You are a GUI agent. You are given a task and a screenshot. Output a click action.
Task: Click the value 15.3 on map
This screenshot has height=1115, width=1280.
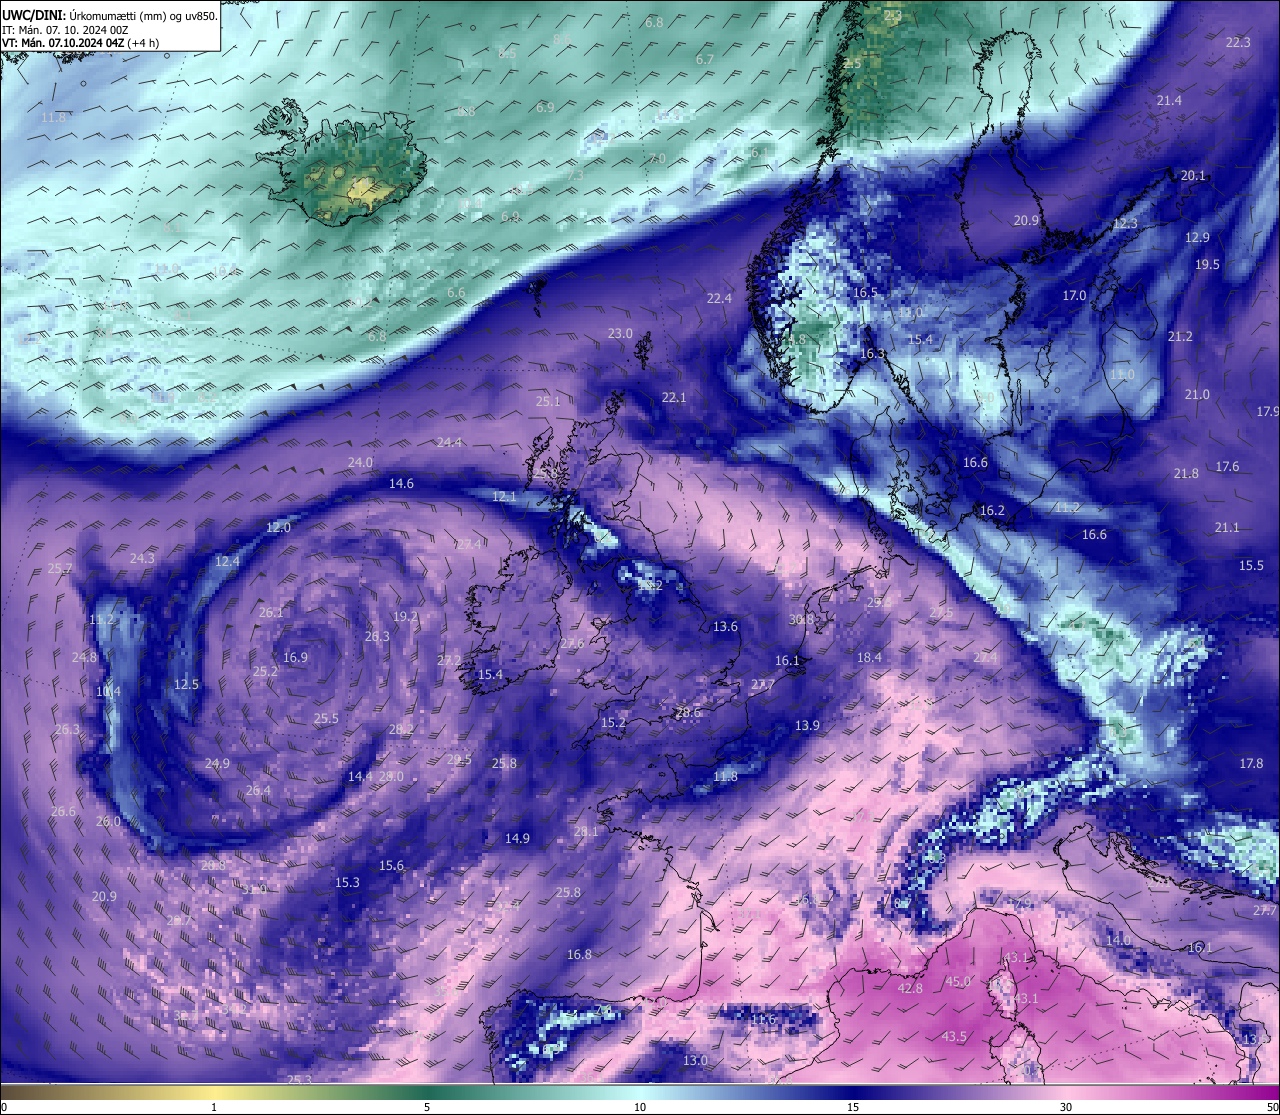point(347,882)
